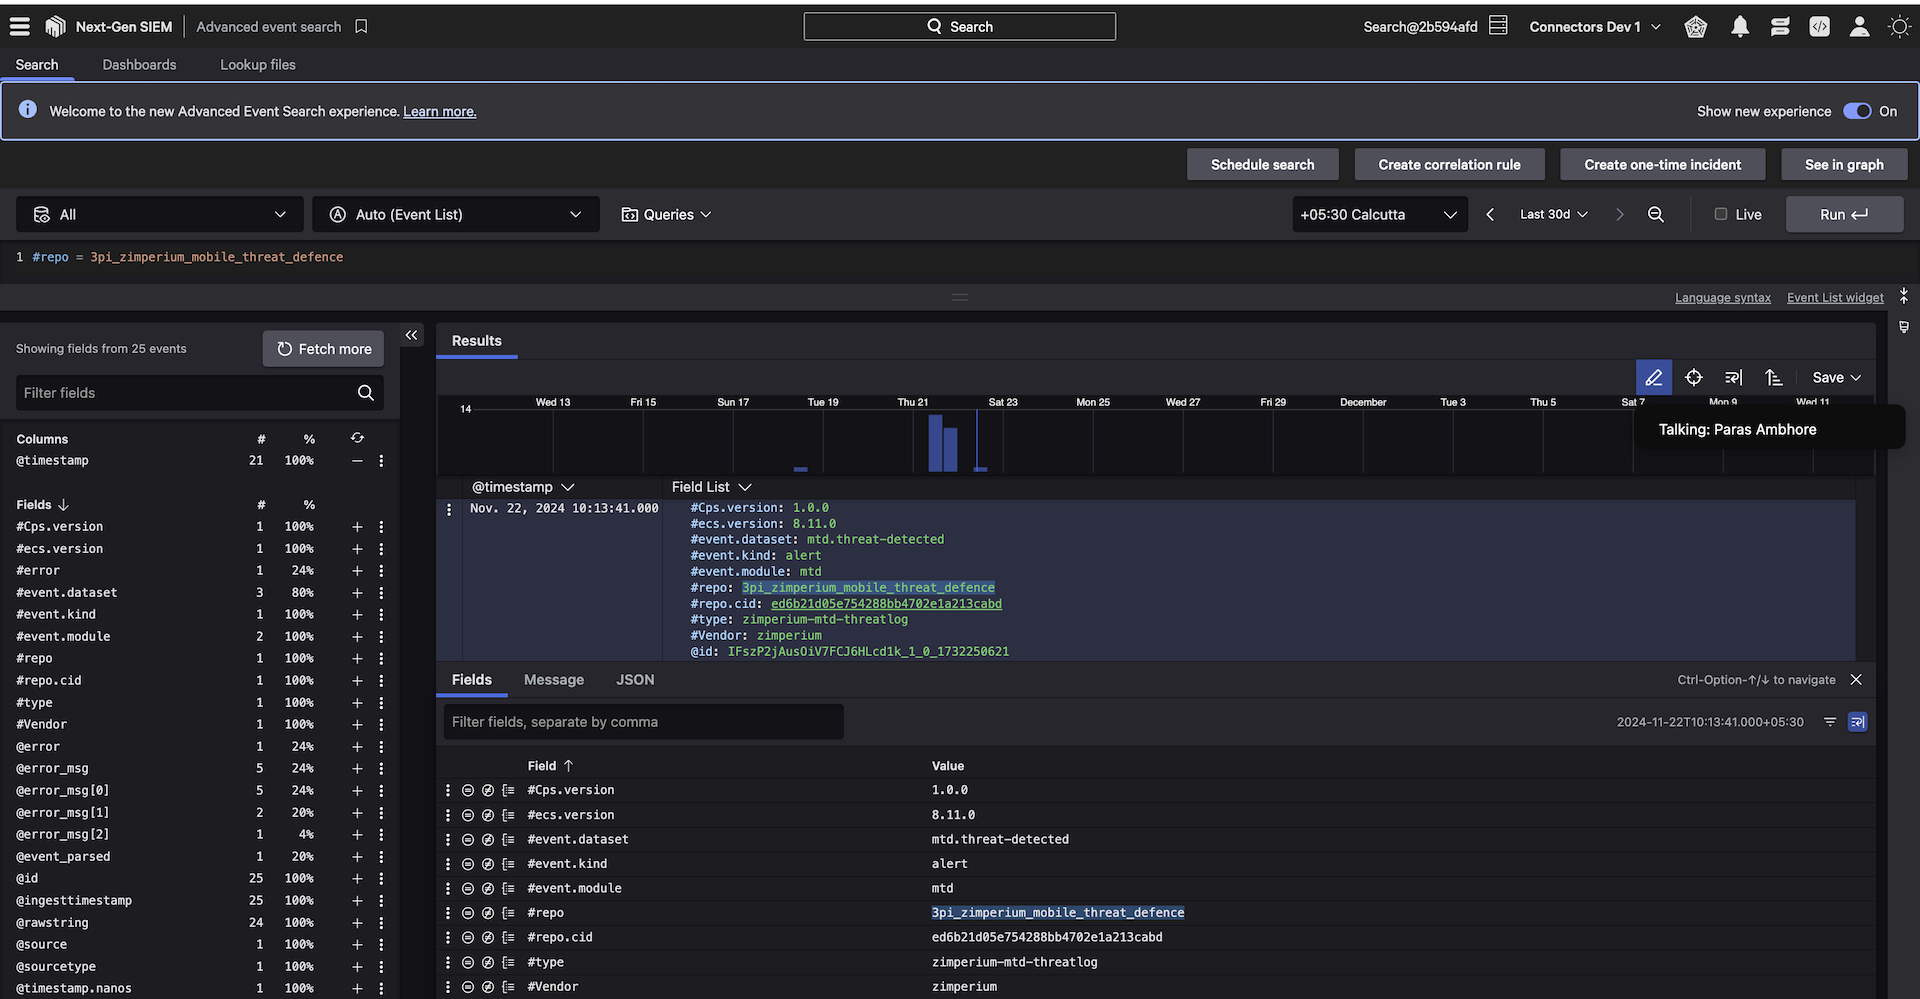Collapse the fields side panel
Image resolution: width=1920 pixels, height=999 pixels.
coord(411,336)
